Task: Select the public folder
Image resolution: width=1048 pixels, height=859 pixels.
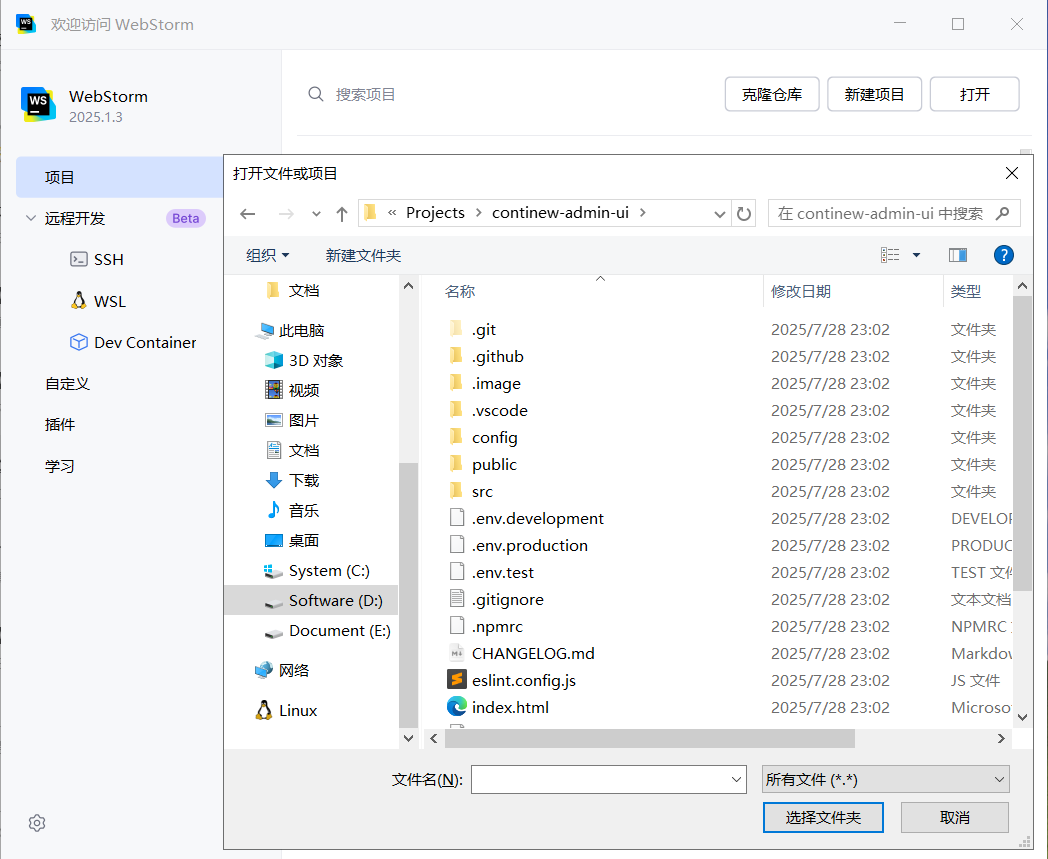Action: 483,464
